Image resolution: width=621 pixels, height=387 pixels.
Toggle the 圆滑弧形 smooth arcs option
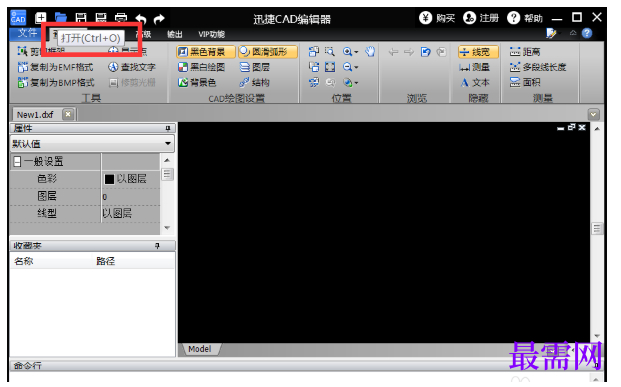(268, 52)
